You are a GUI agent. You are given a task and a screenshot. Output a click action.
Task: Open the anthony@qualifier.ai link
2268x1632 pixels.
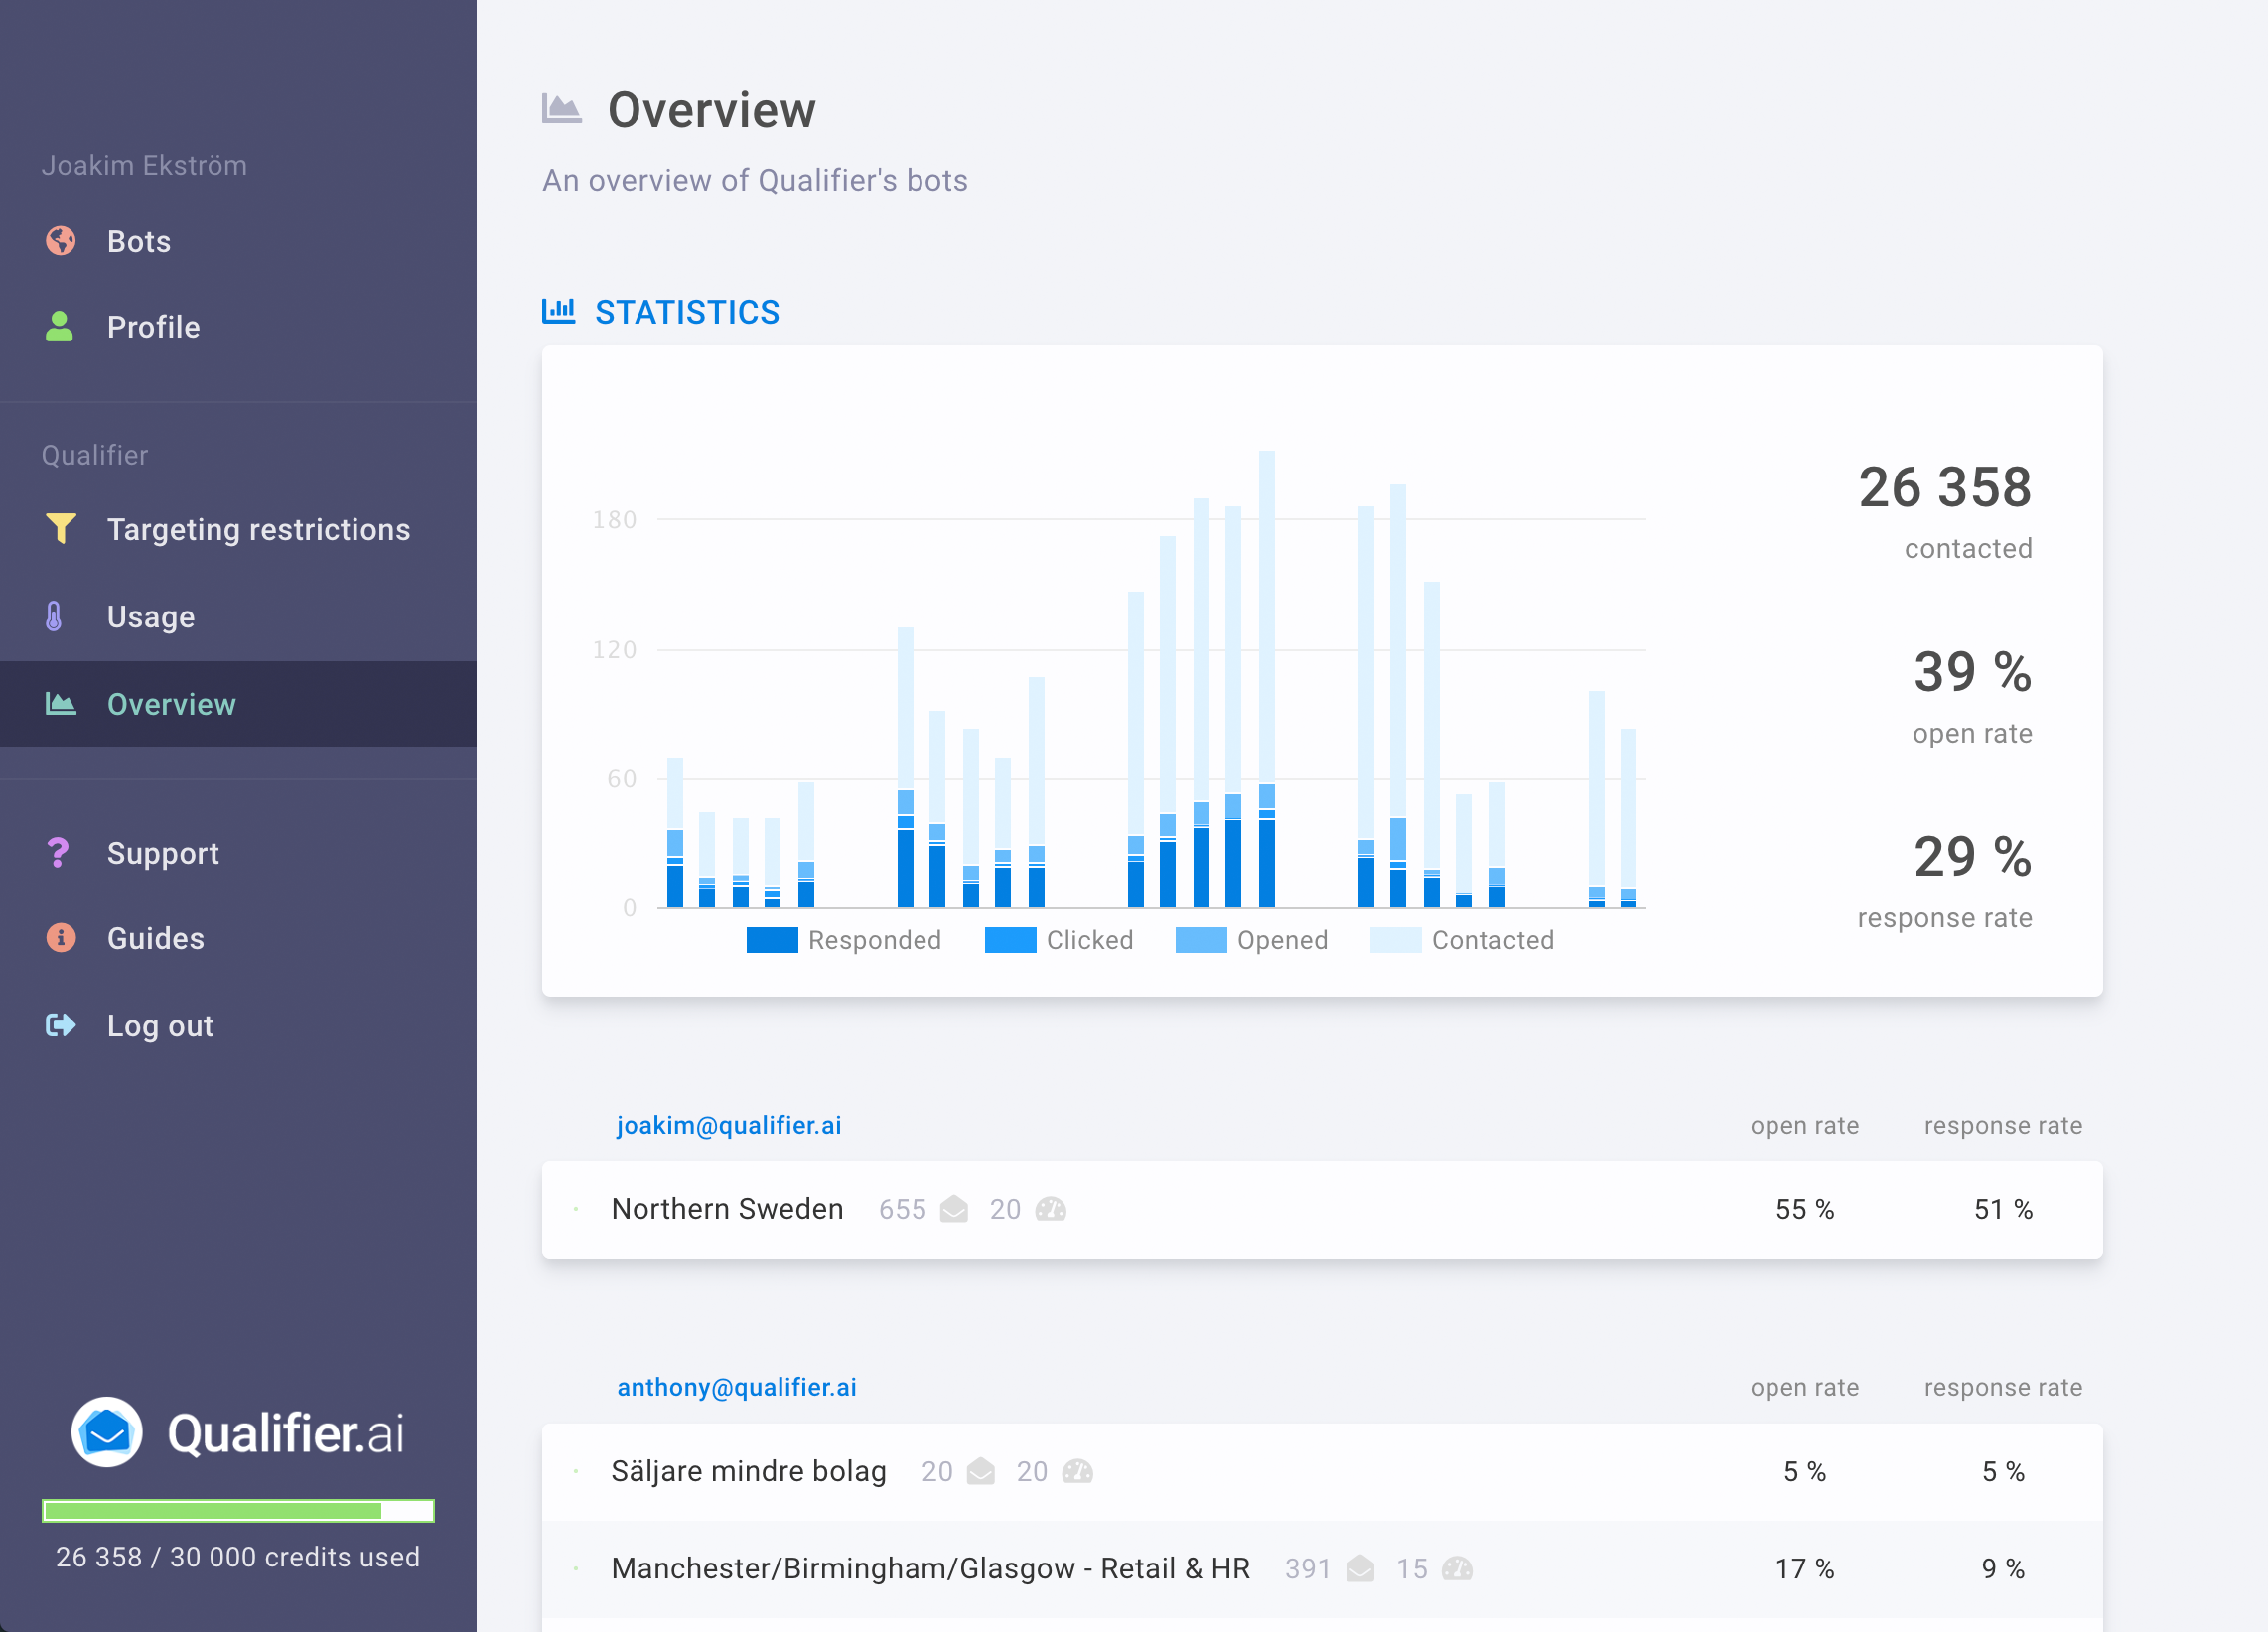(x=736, y=1387)
